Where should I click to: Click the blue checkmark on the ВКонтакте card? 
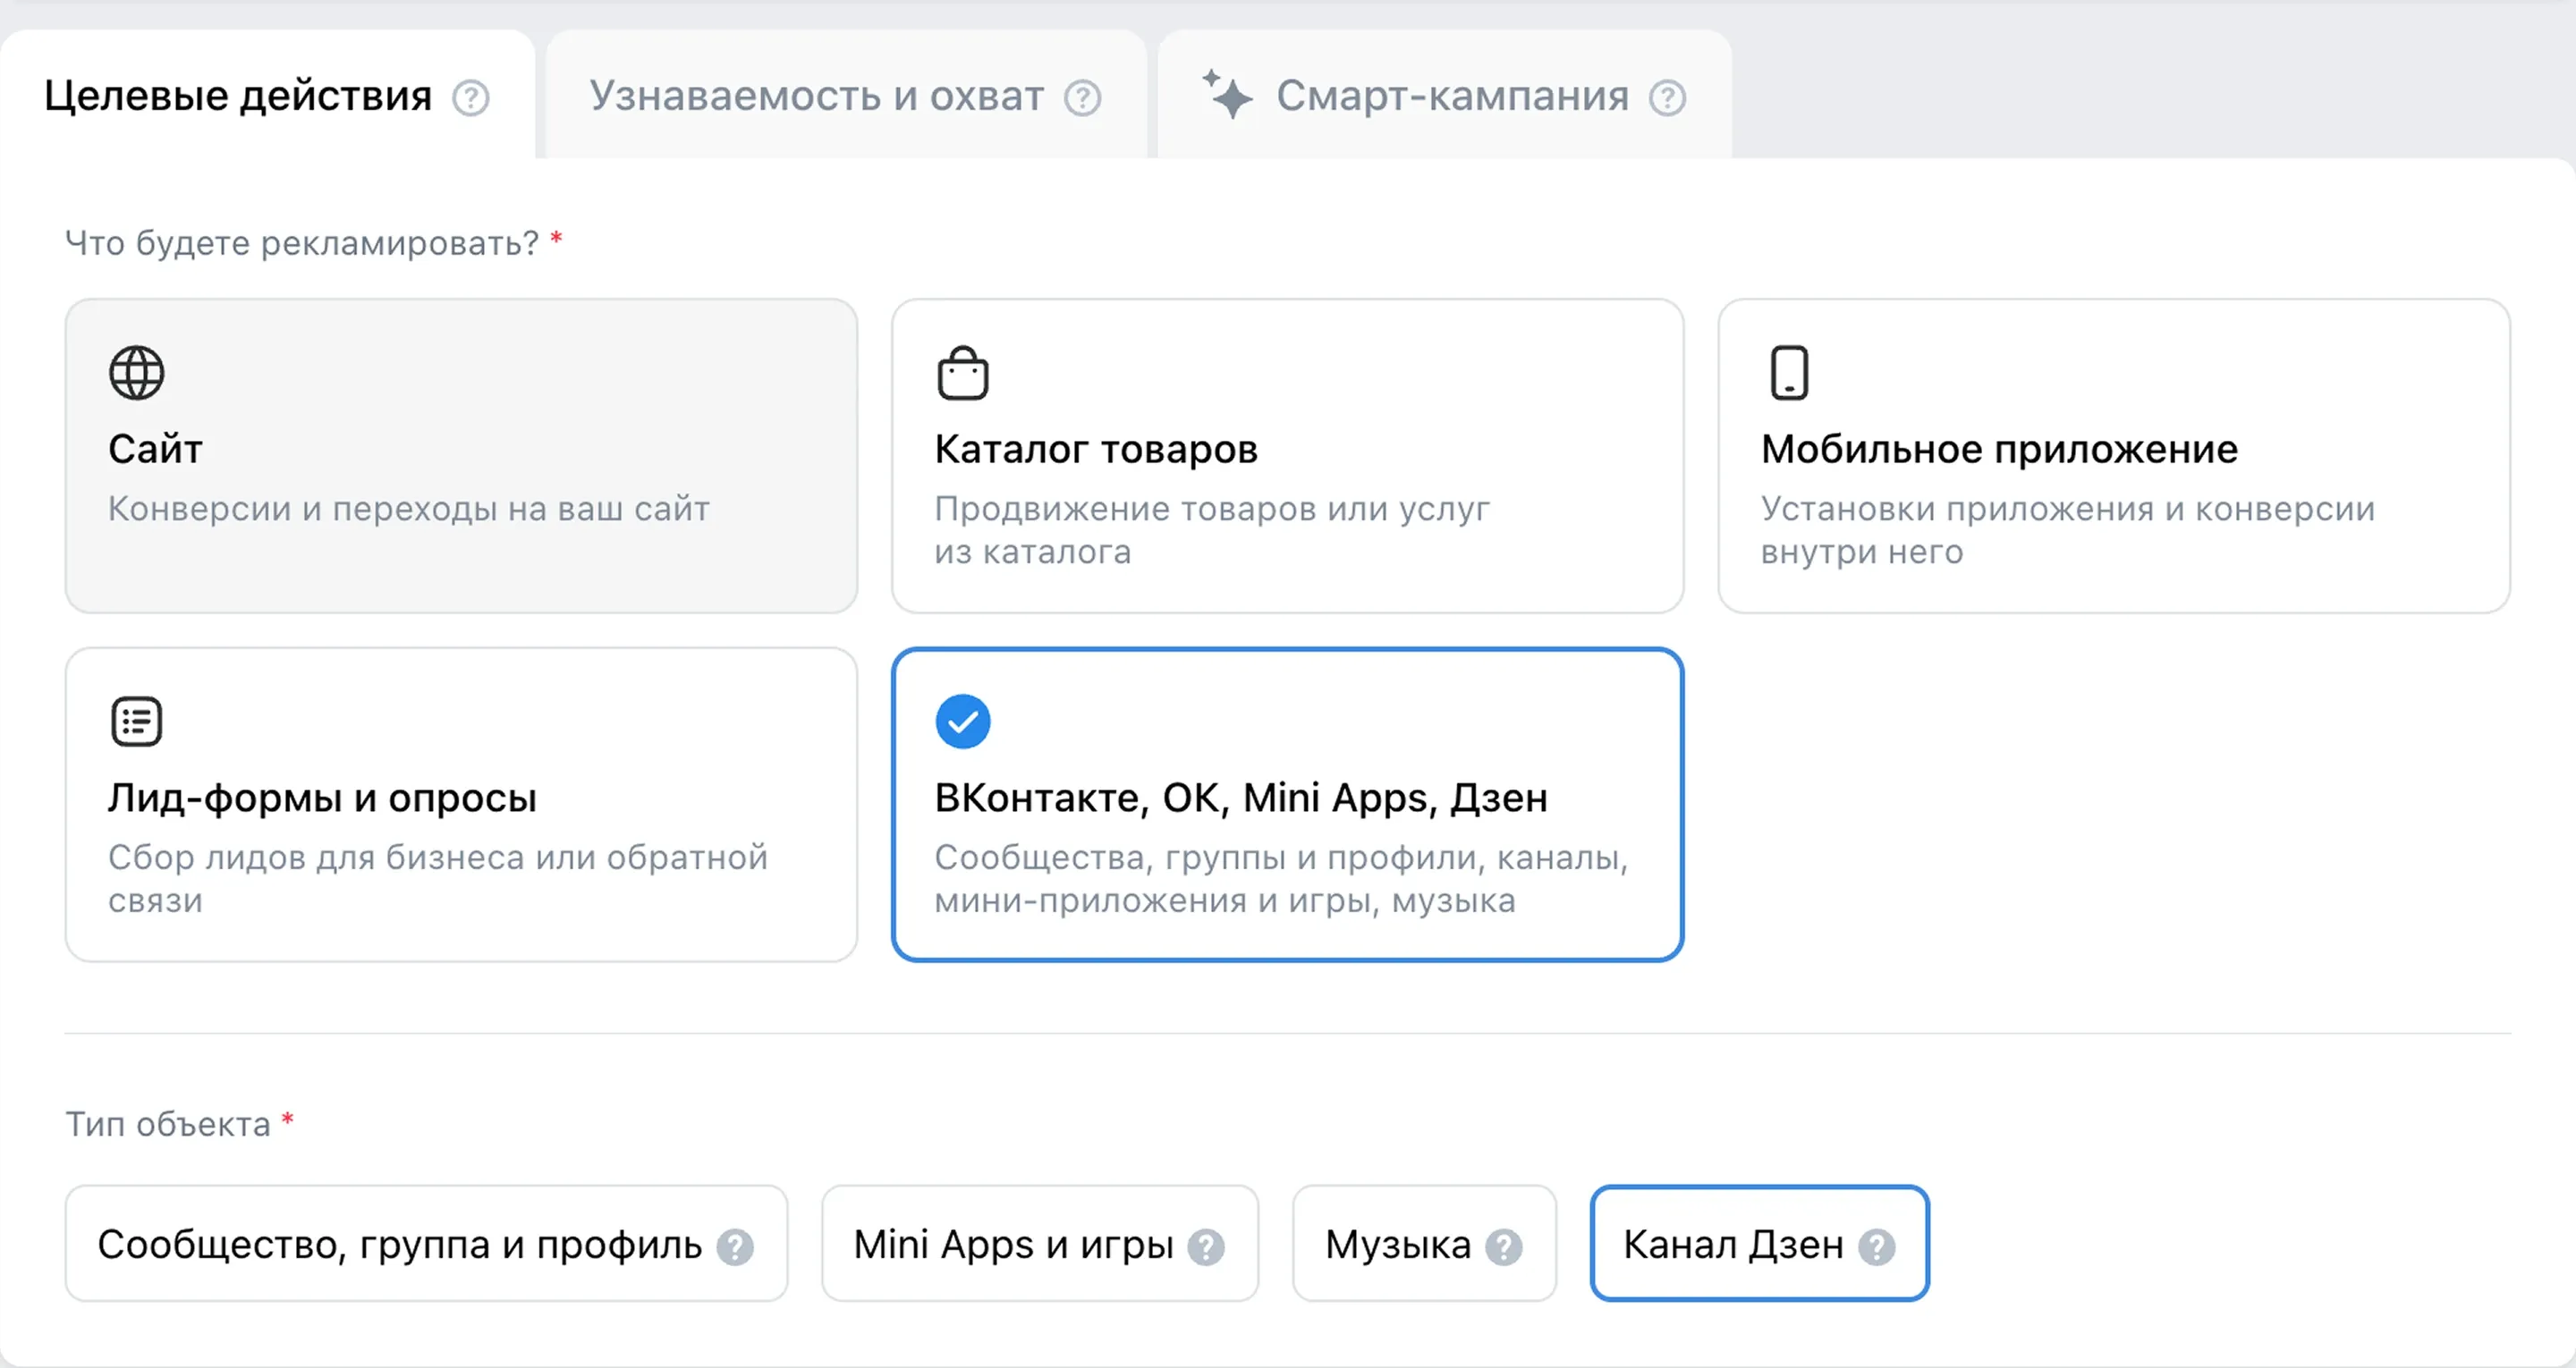(x=962, y=721)
